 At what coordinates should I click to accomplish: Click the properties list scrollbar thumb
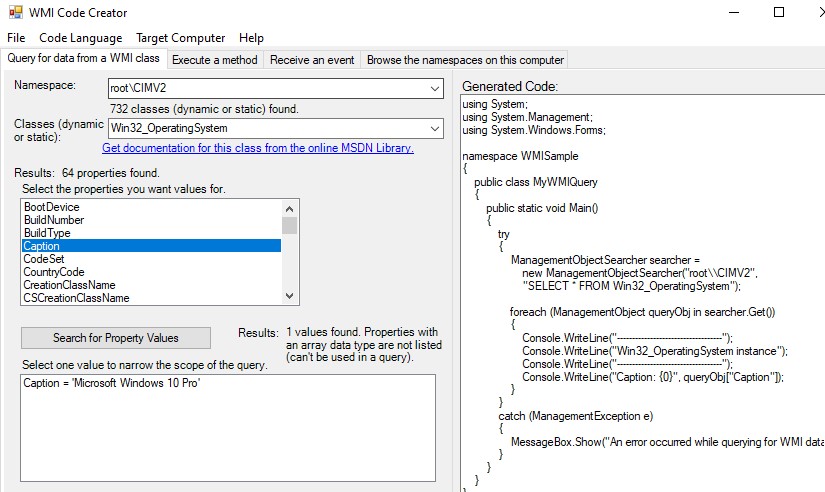click(x=289, y=225)
